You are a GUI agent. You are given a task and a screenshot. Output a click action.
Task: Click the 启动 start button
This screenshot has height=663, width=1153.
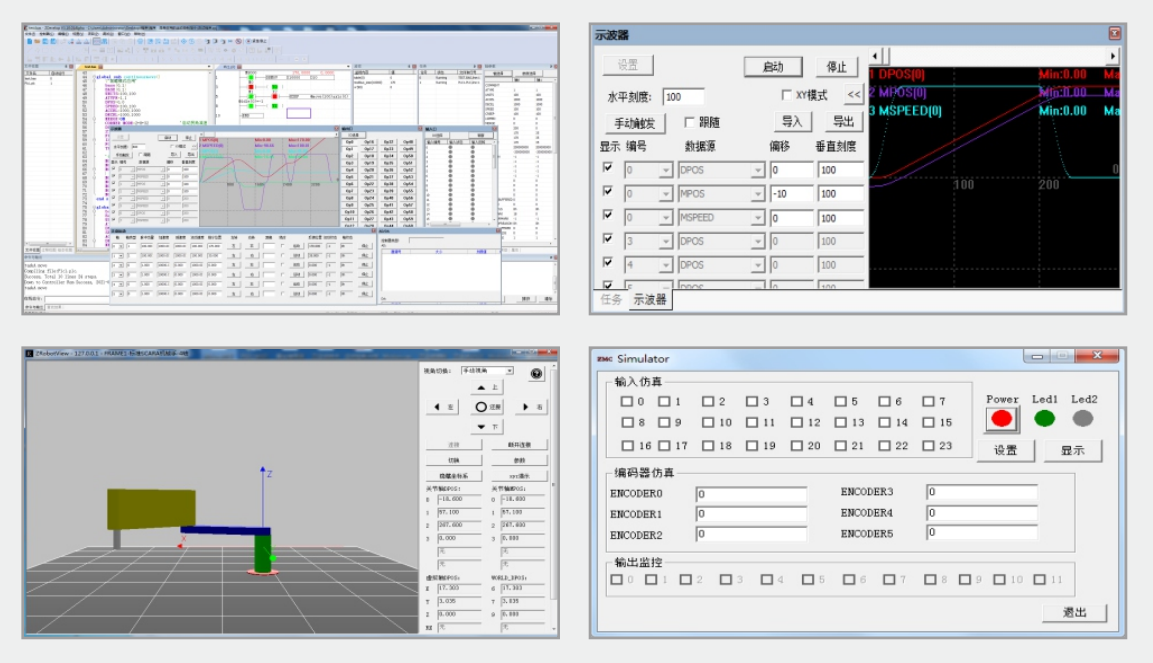pyautogui.click(x=773, y=67)
